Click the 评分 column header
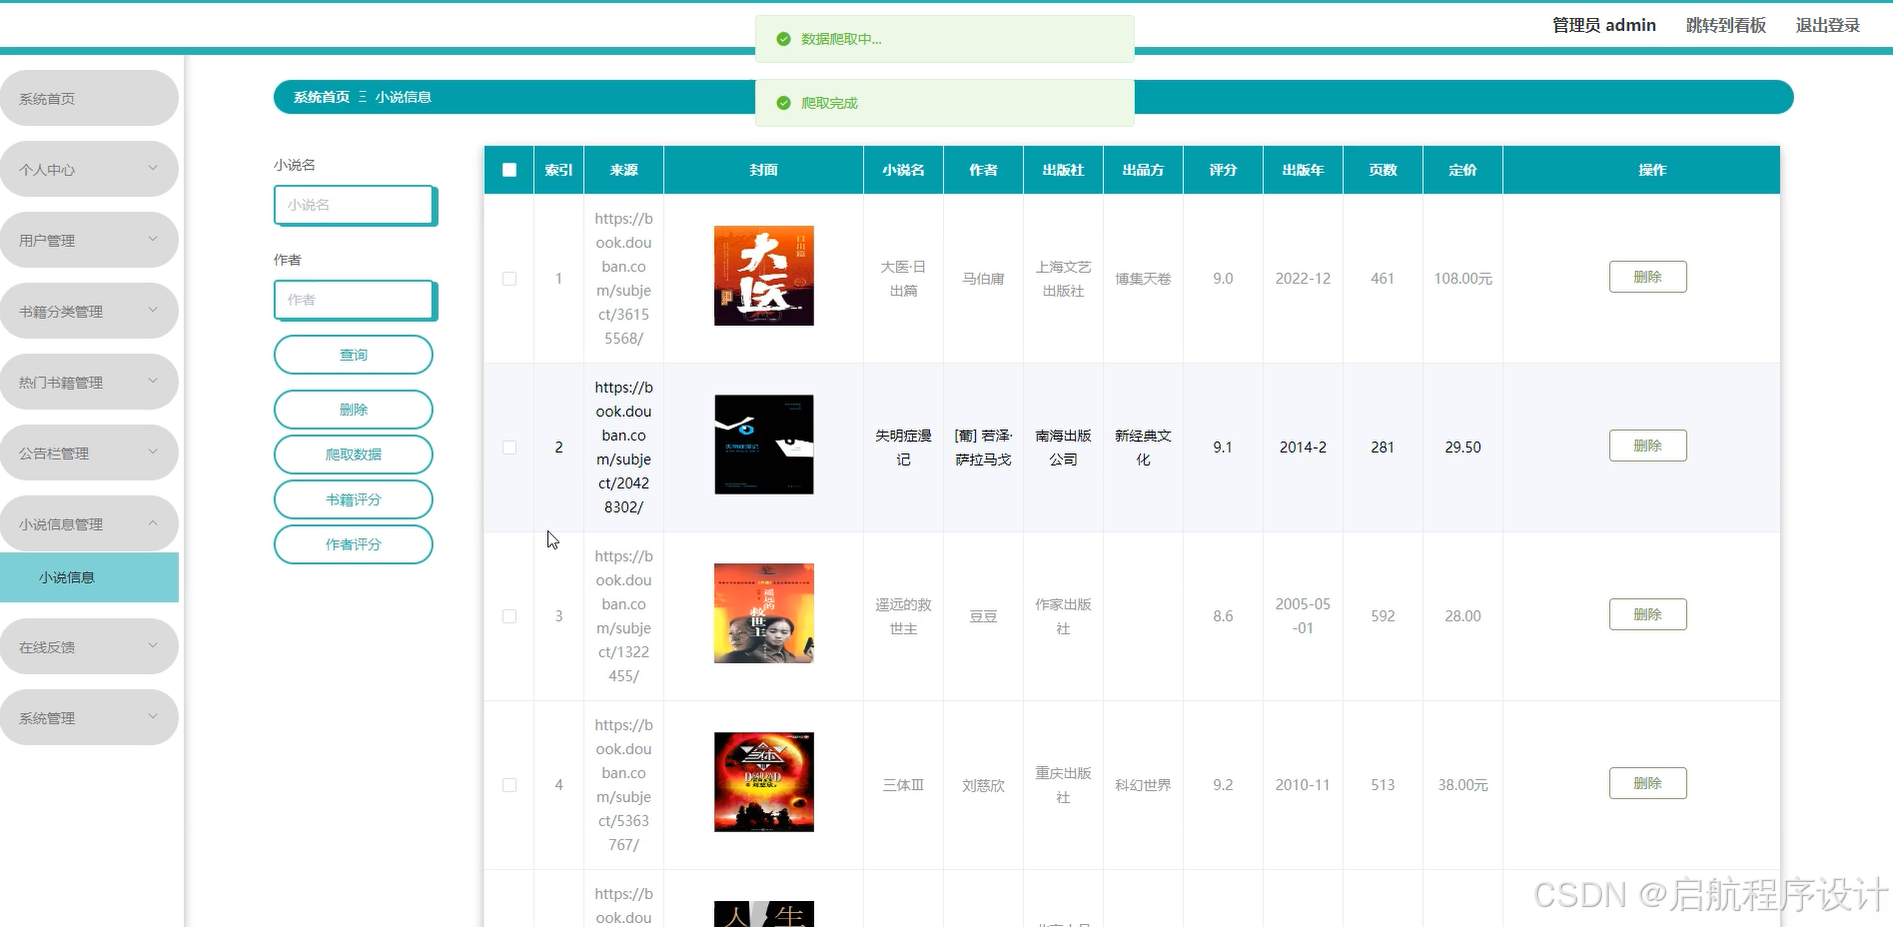 point(1223,170)
